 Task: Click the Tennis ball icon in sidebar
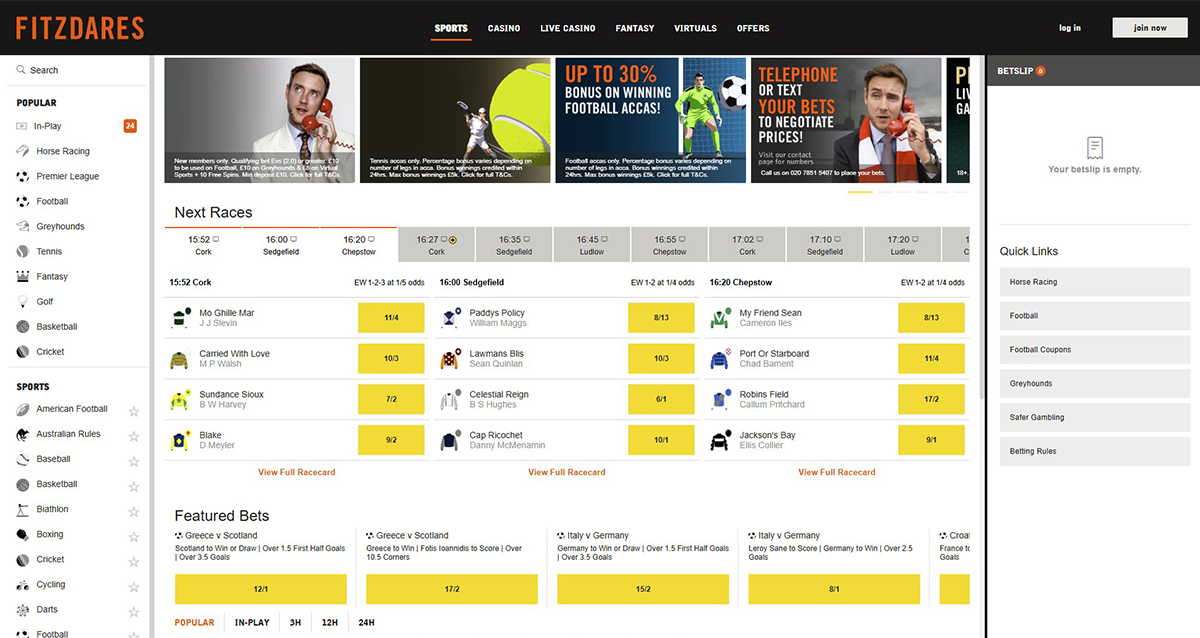[x=23, y=251]
